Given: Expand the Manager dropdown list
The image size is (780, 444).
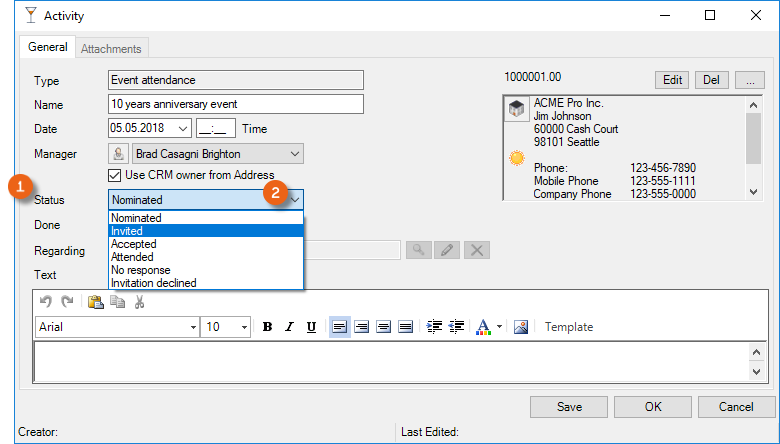Looking at the screenshot, I should click(294, 154).
